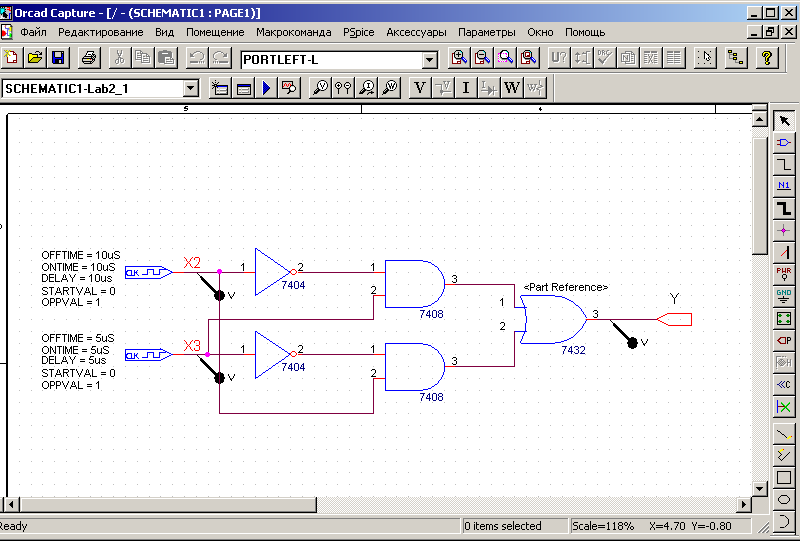Select the 7432 OR gate symbol
Image resolution: width=800 pixels, height=541 pixels.
554,319
